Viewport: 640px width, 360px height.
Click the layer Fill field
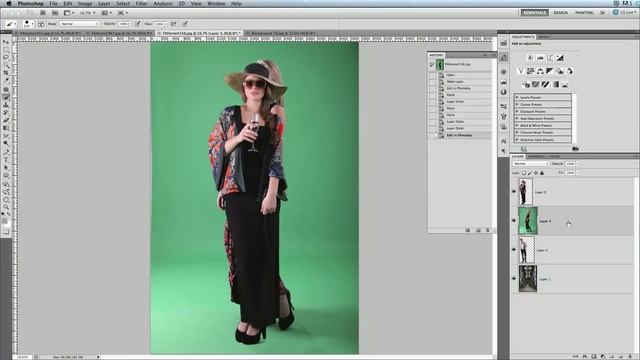570,173
